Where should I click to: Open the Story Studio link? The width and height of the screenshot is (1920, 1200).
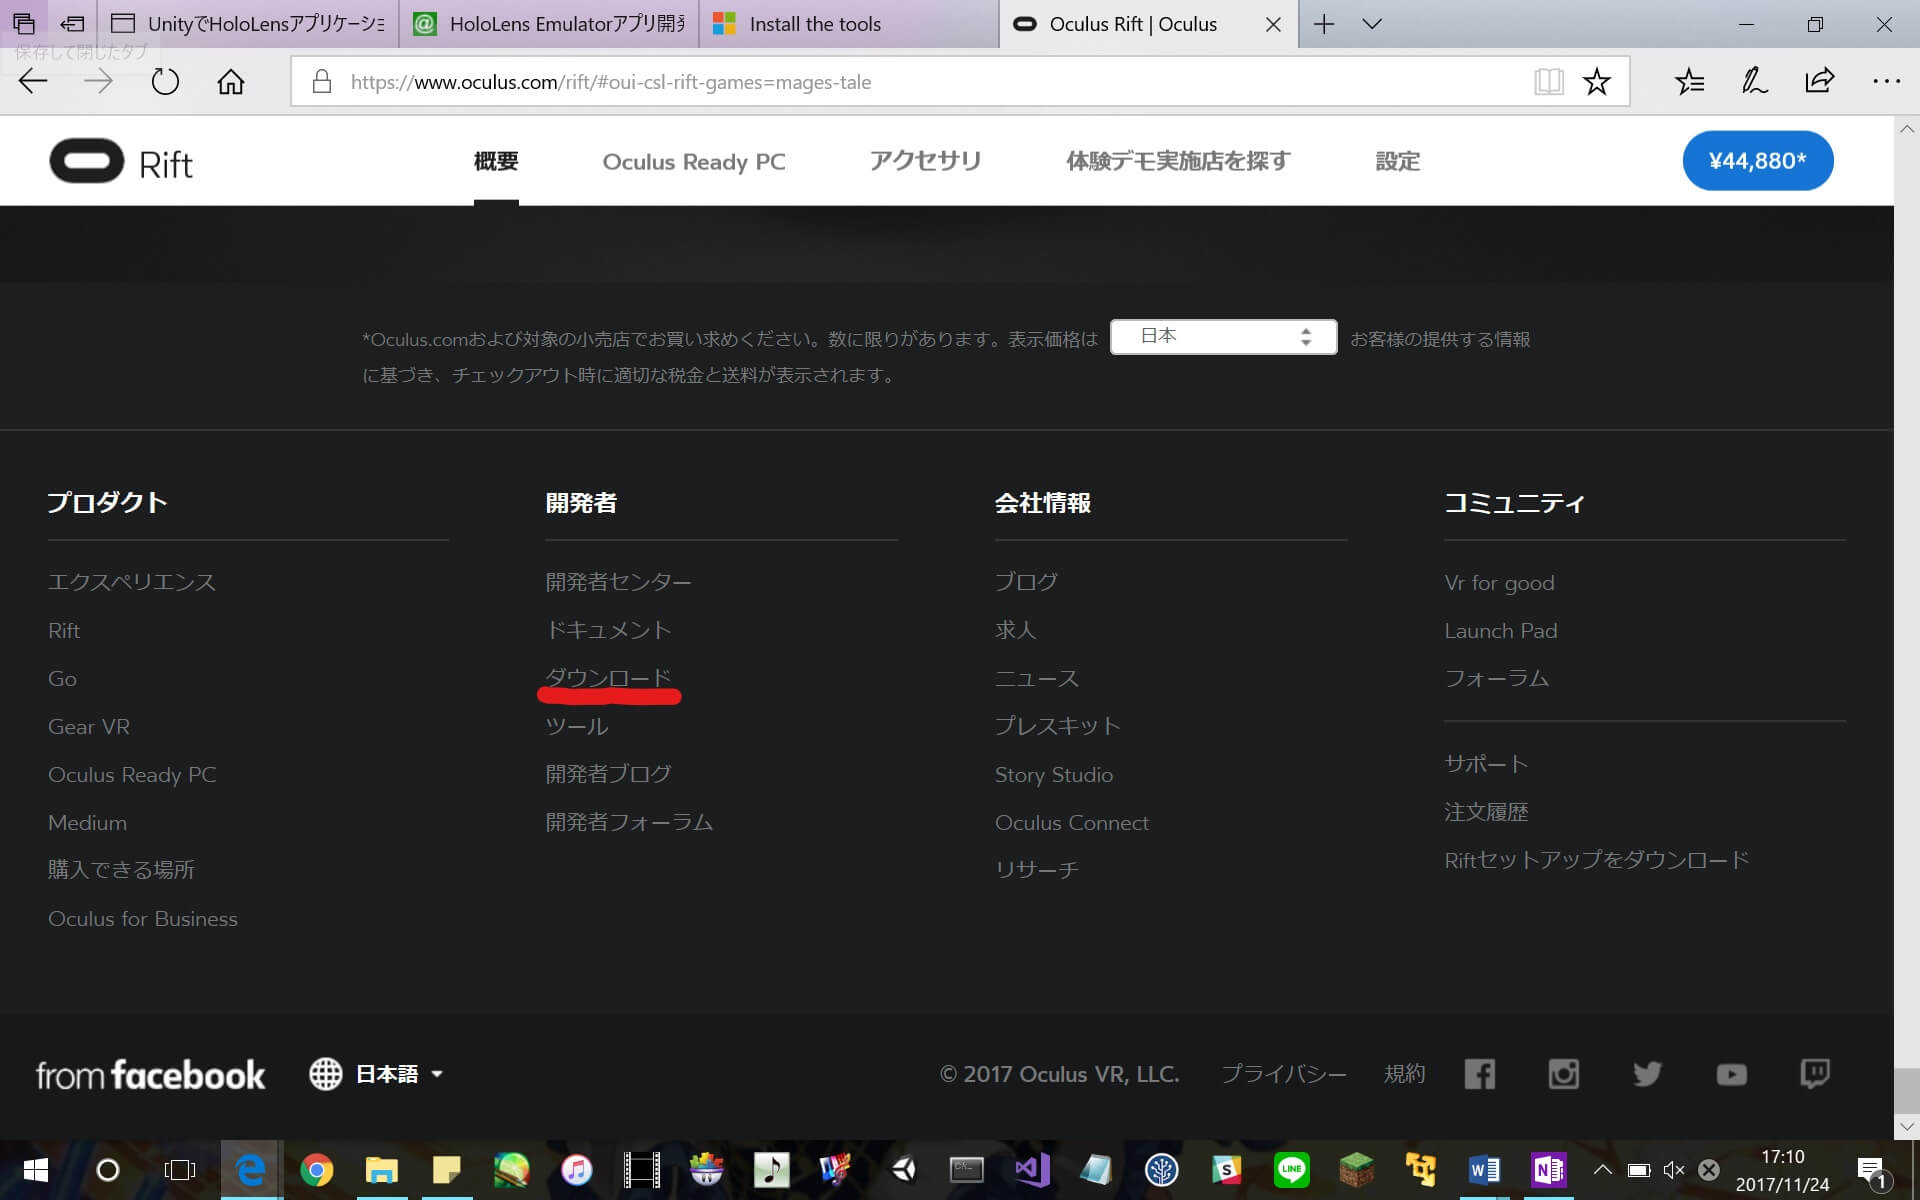pyautogui.click(x=1054, y=775)
